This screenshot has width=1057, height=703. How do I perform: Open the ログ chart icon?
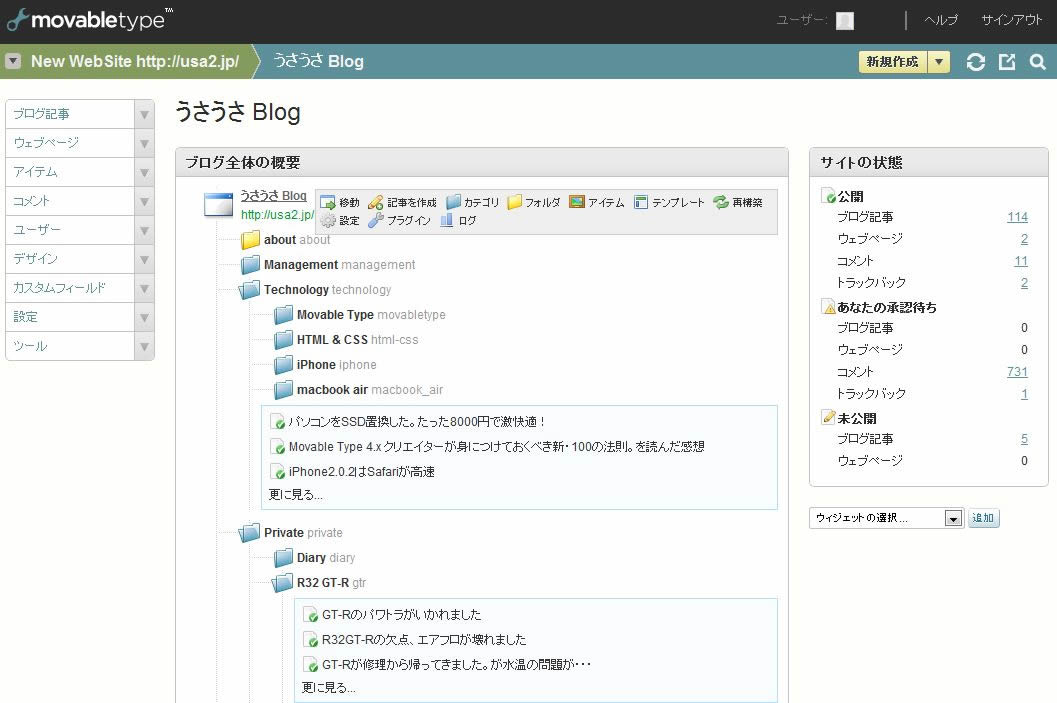[x=446, y=220]
